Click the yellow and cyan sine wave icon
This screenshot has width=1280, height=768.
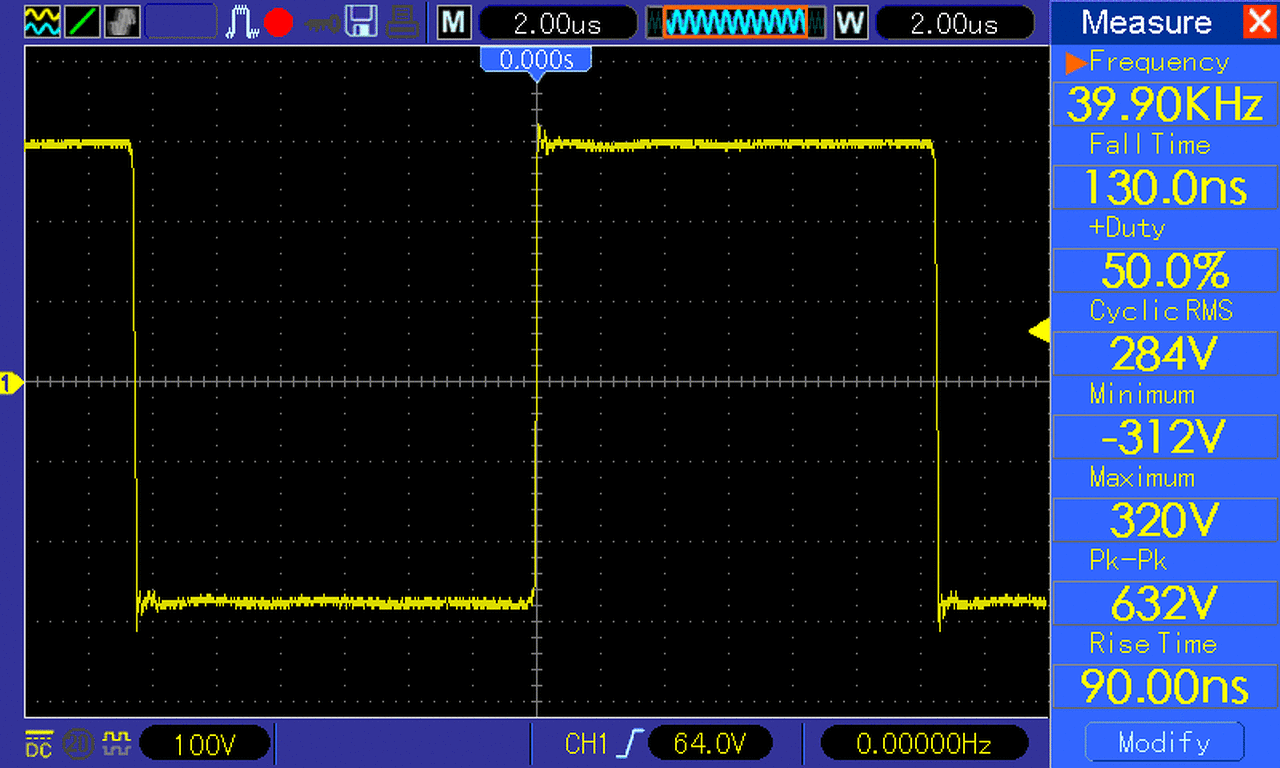(x=42, y=21)
